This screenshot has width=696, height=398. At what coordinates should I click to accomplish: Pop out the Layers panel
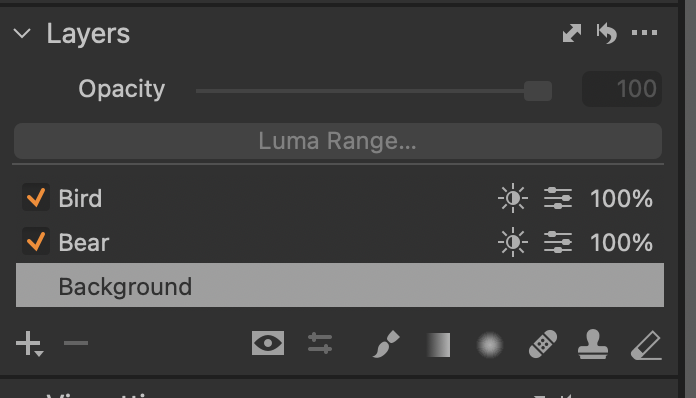(572, 33)
